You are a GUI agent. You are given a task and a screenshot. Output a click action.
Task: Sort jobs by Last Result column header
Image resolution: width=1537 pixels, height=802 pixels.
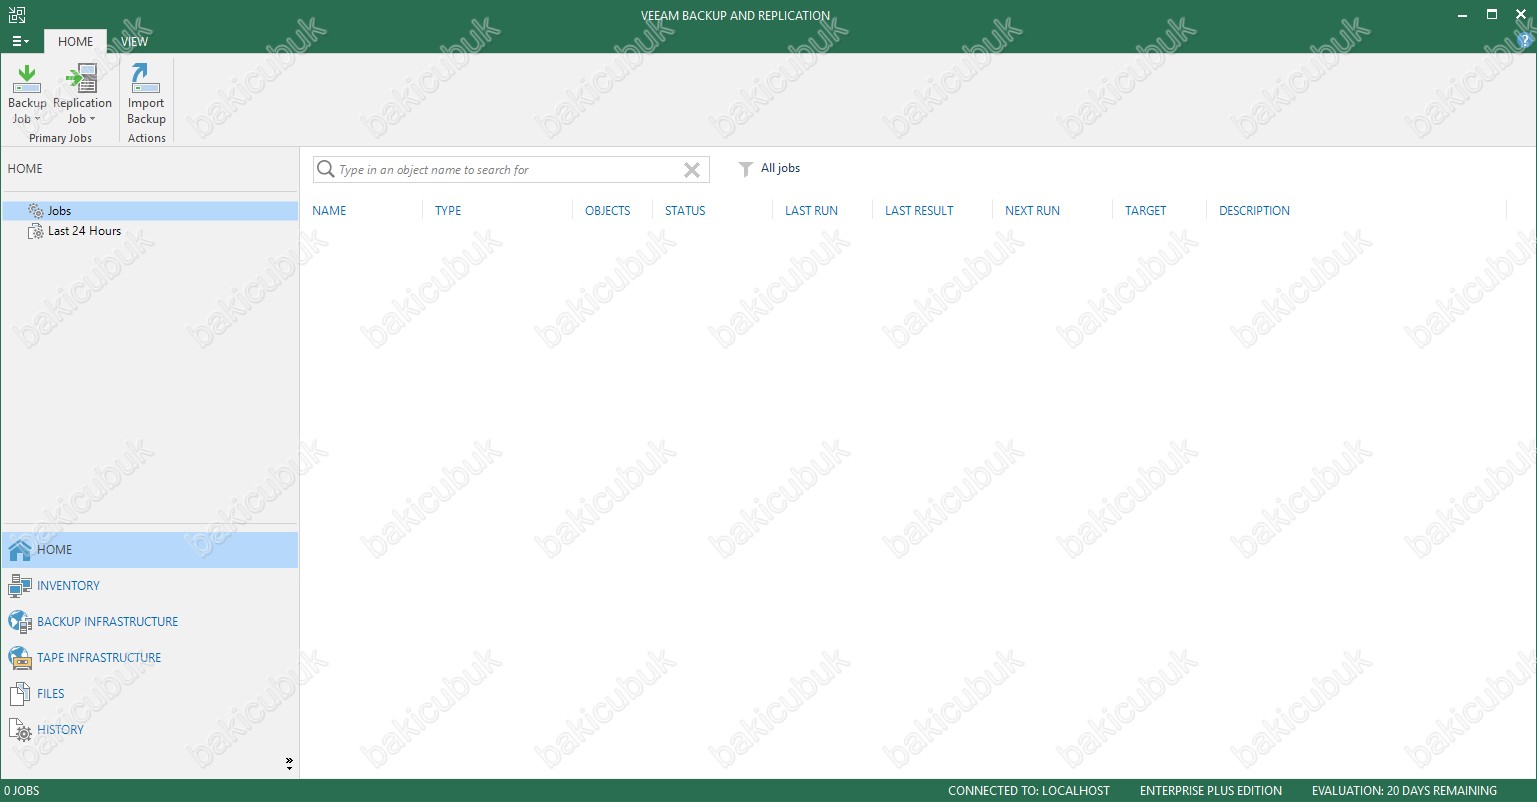click(x=918, y=211)
